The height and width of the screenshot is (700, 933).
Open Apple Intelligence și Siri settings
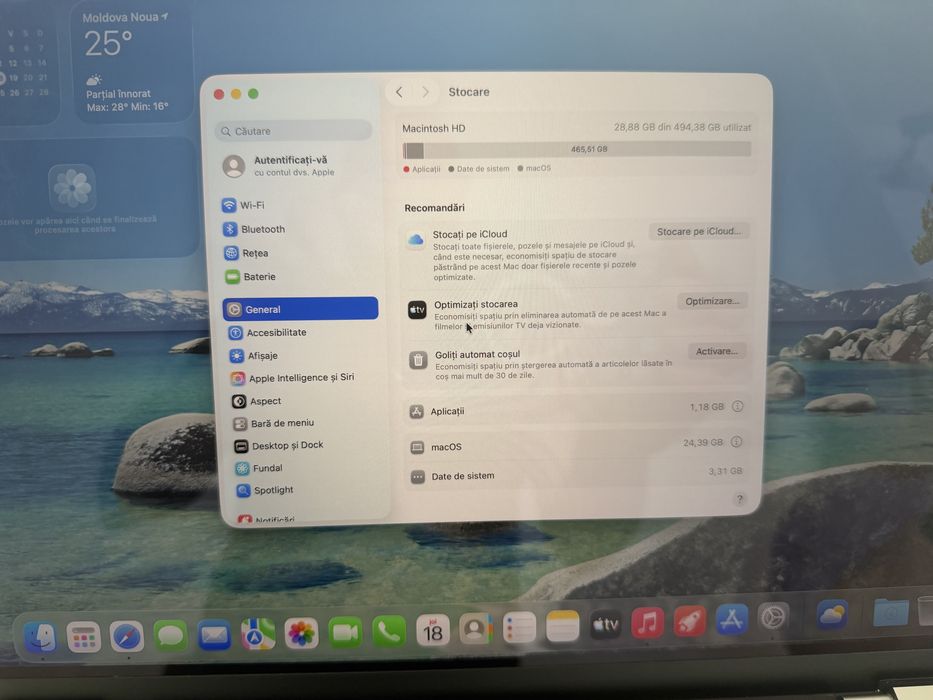point(293,378)
